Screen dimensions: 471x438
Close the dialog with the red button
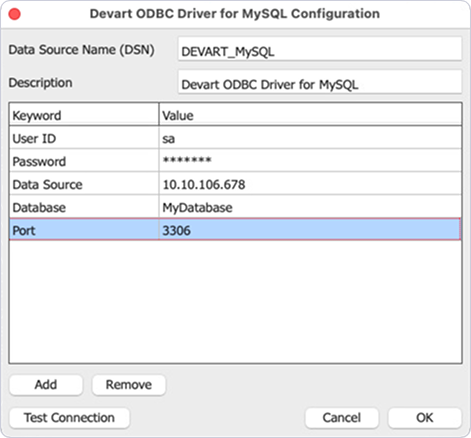point(15,14)
